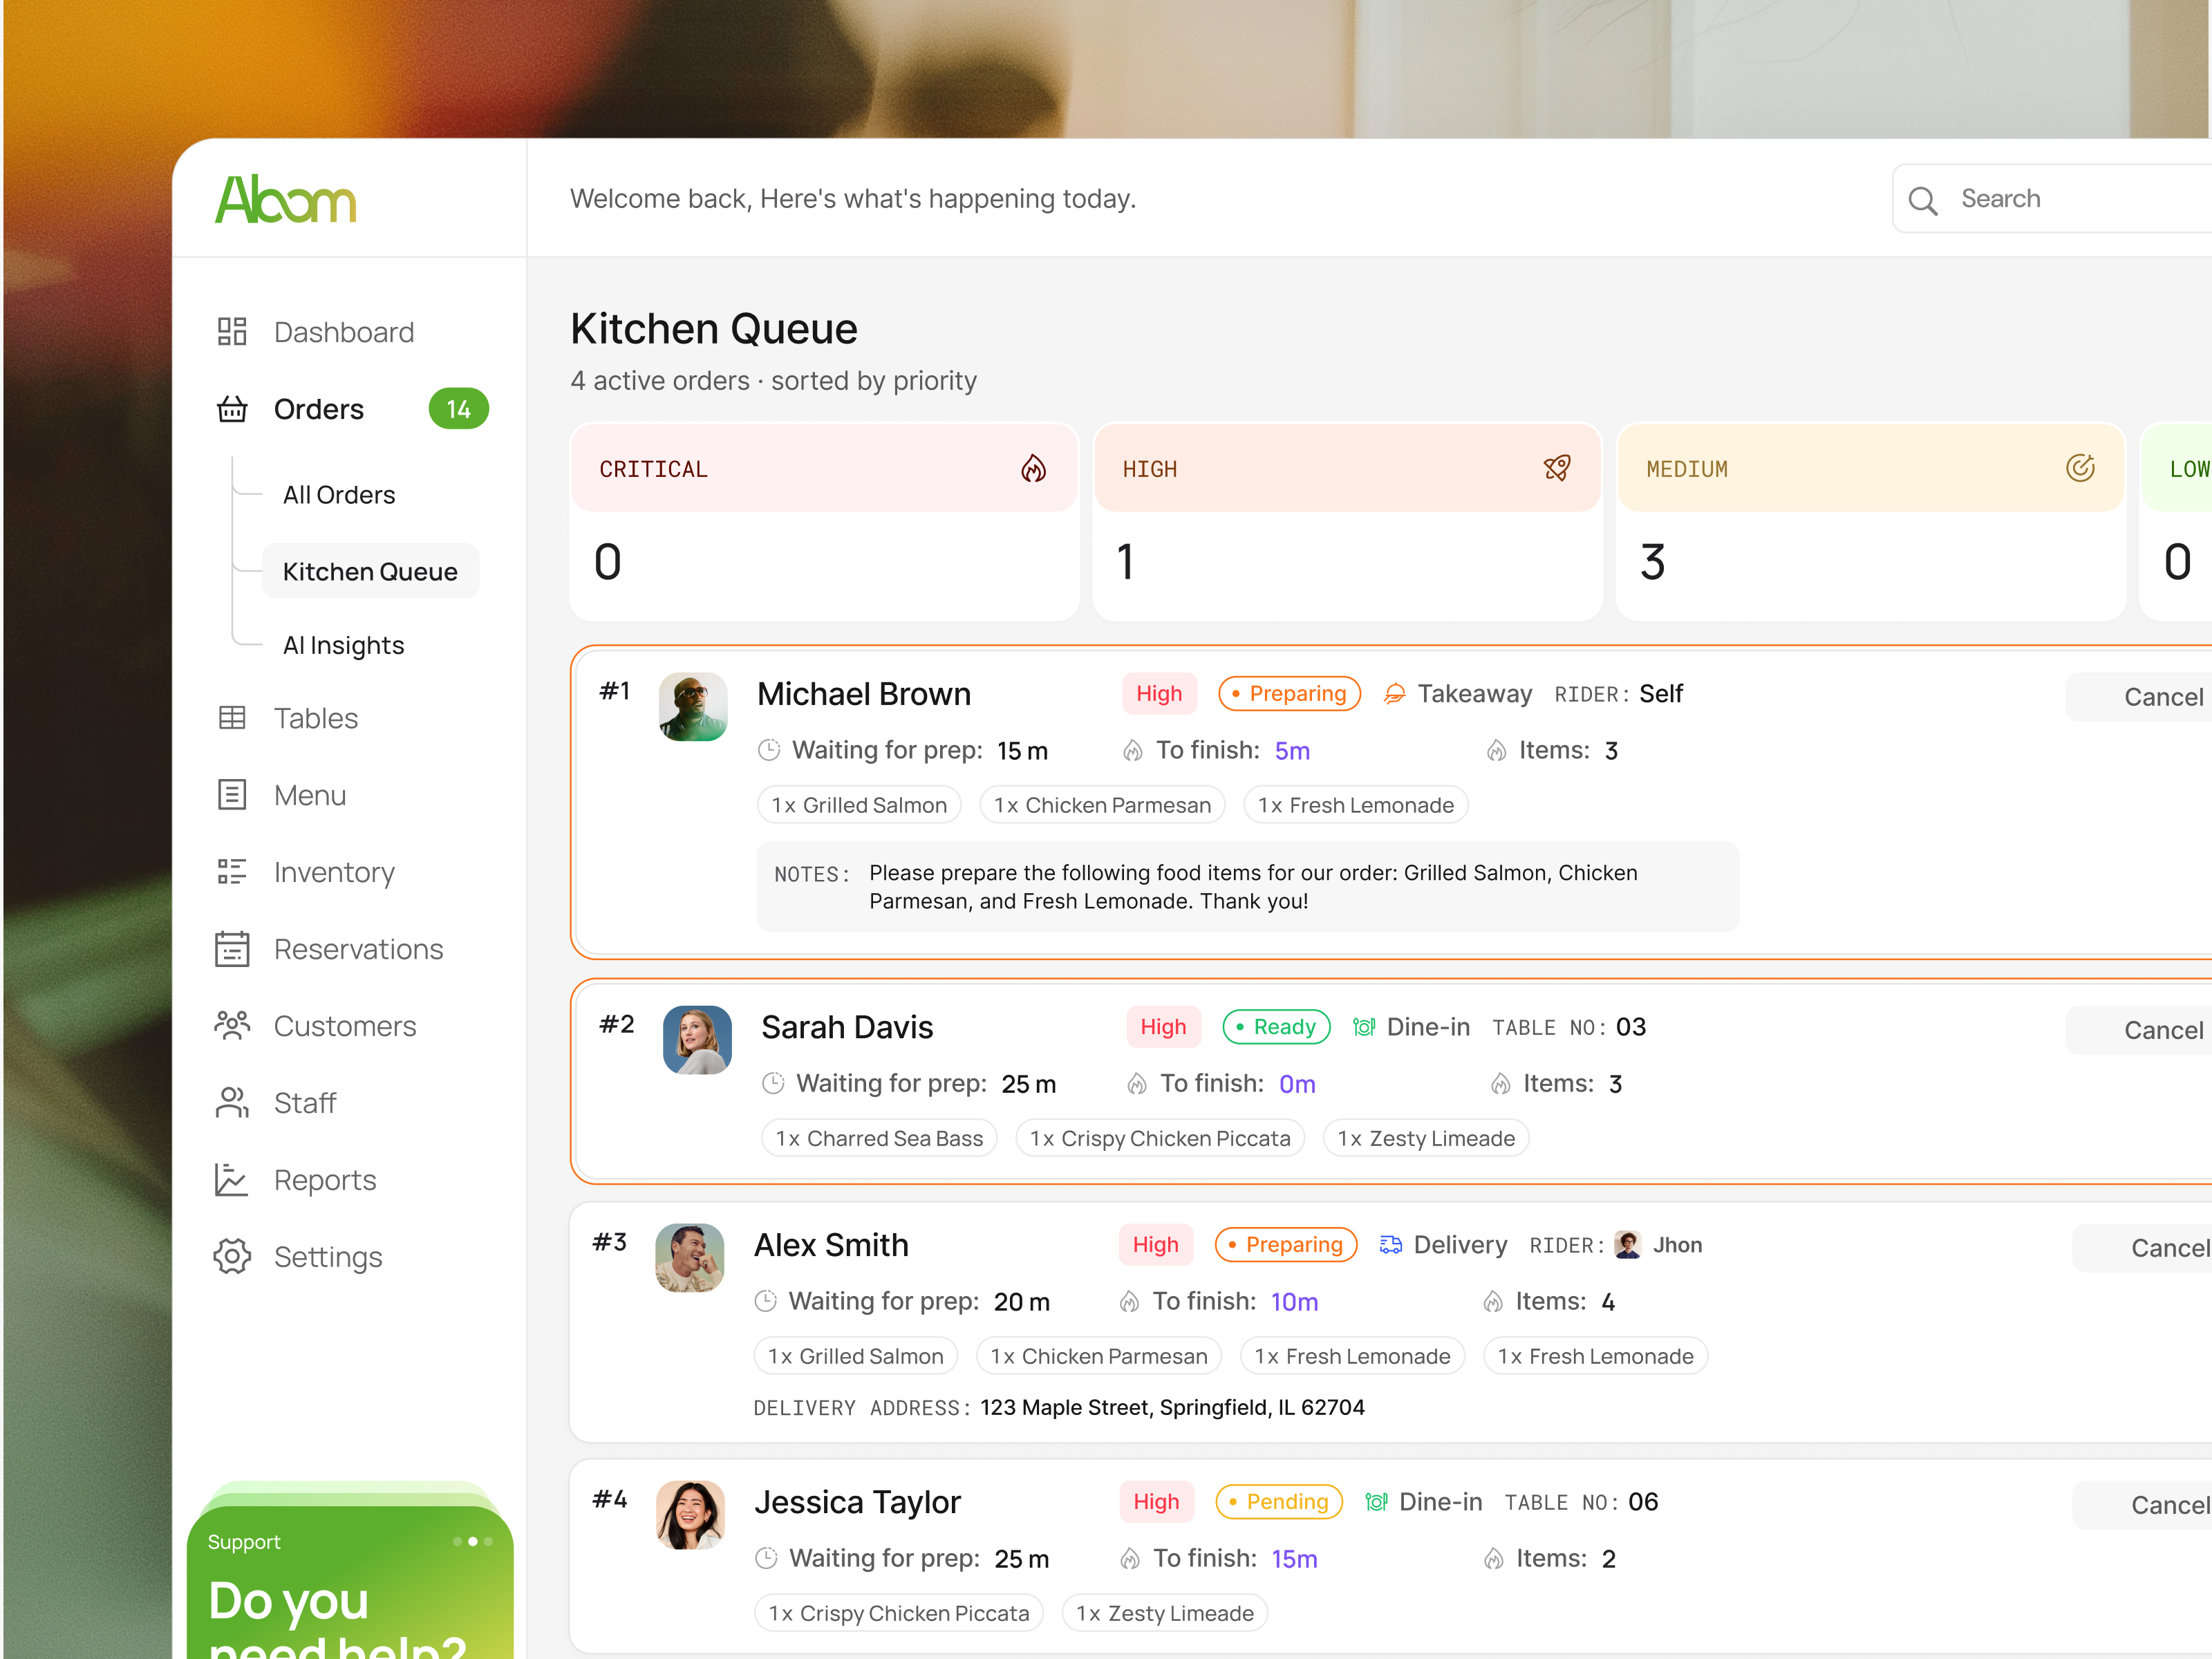The image size is (2212, 1659).
Task: Open AI Insights under Orders
Action: (342, 645)
